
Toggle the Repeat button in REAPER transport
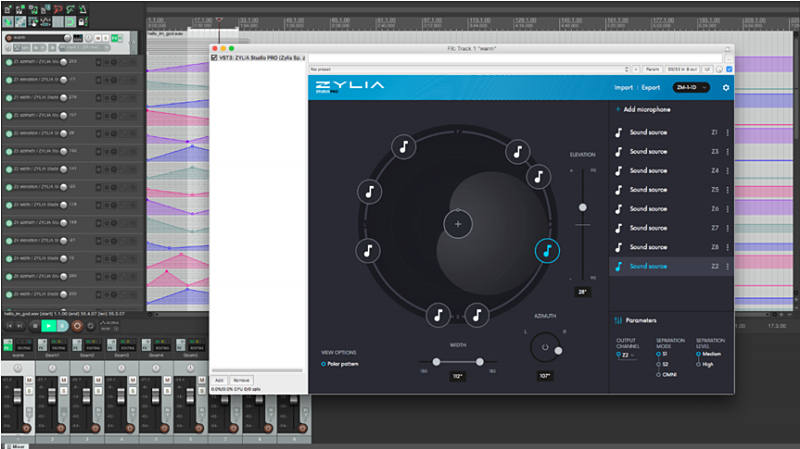pyautogui.click(x=91, y=326)
